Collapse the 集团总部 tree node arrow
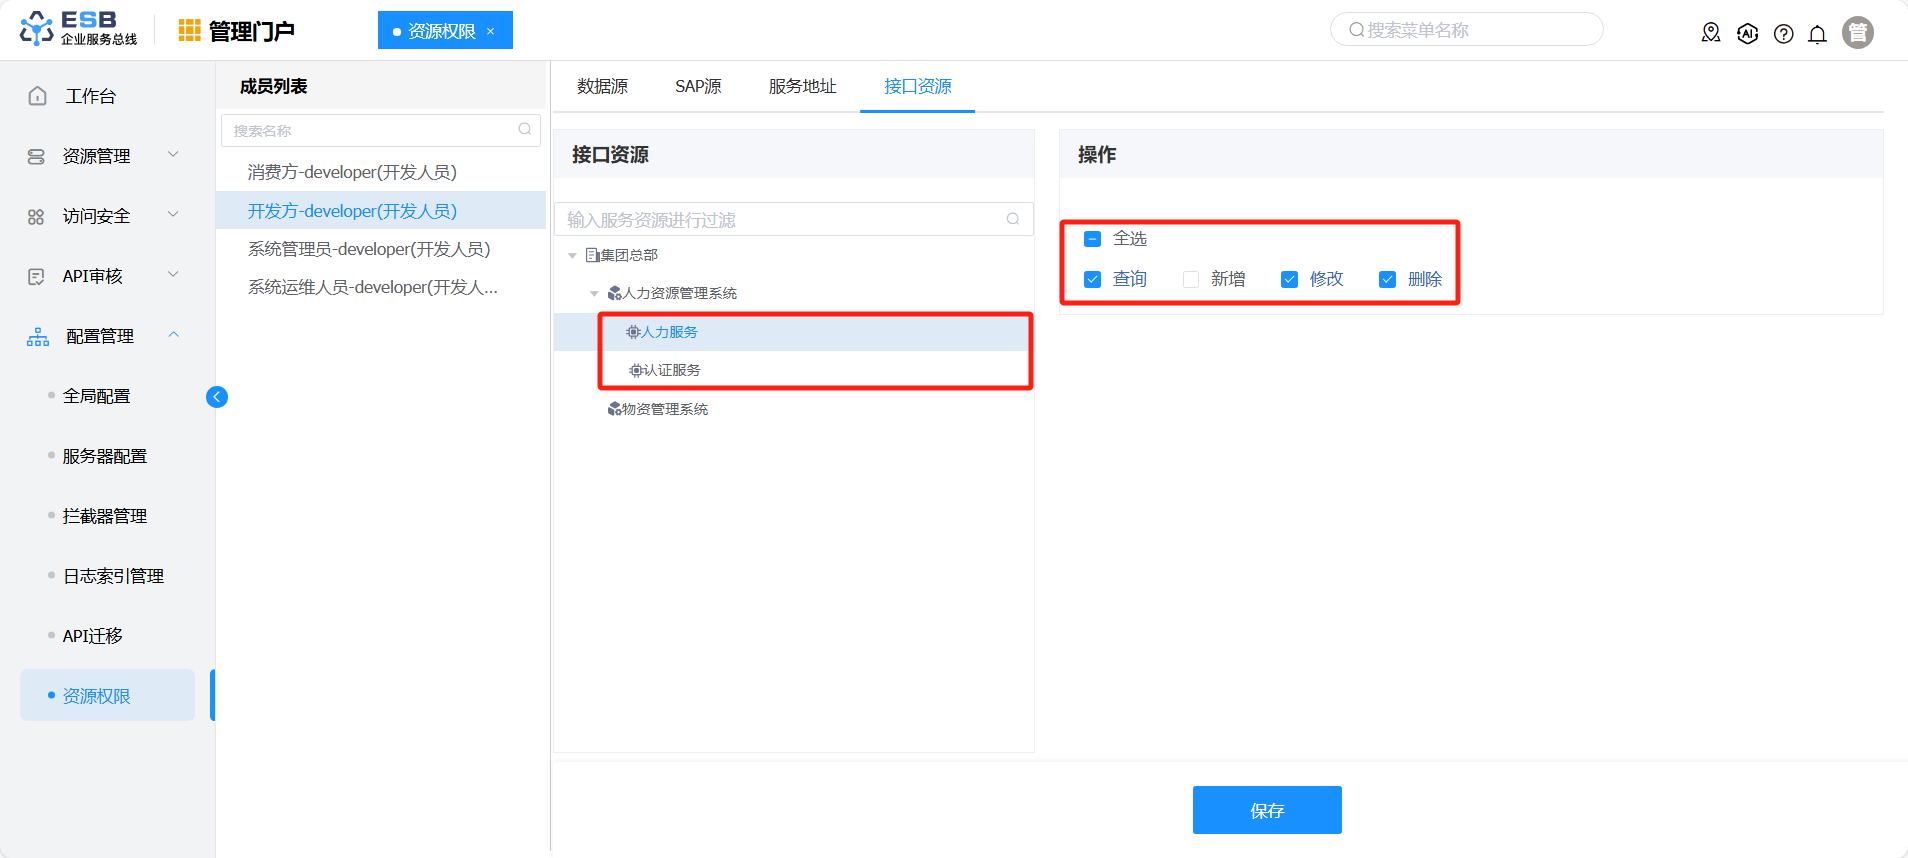Image resolution: width=1908 pixels, height=858 pixels. [572, 256]
